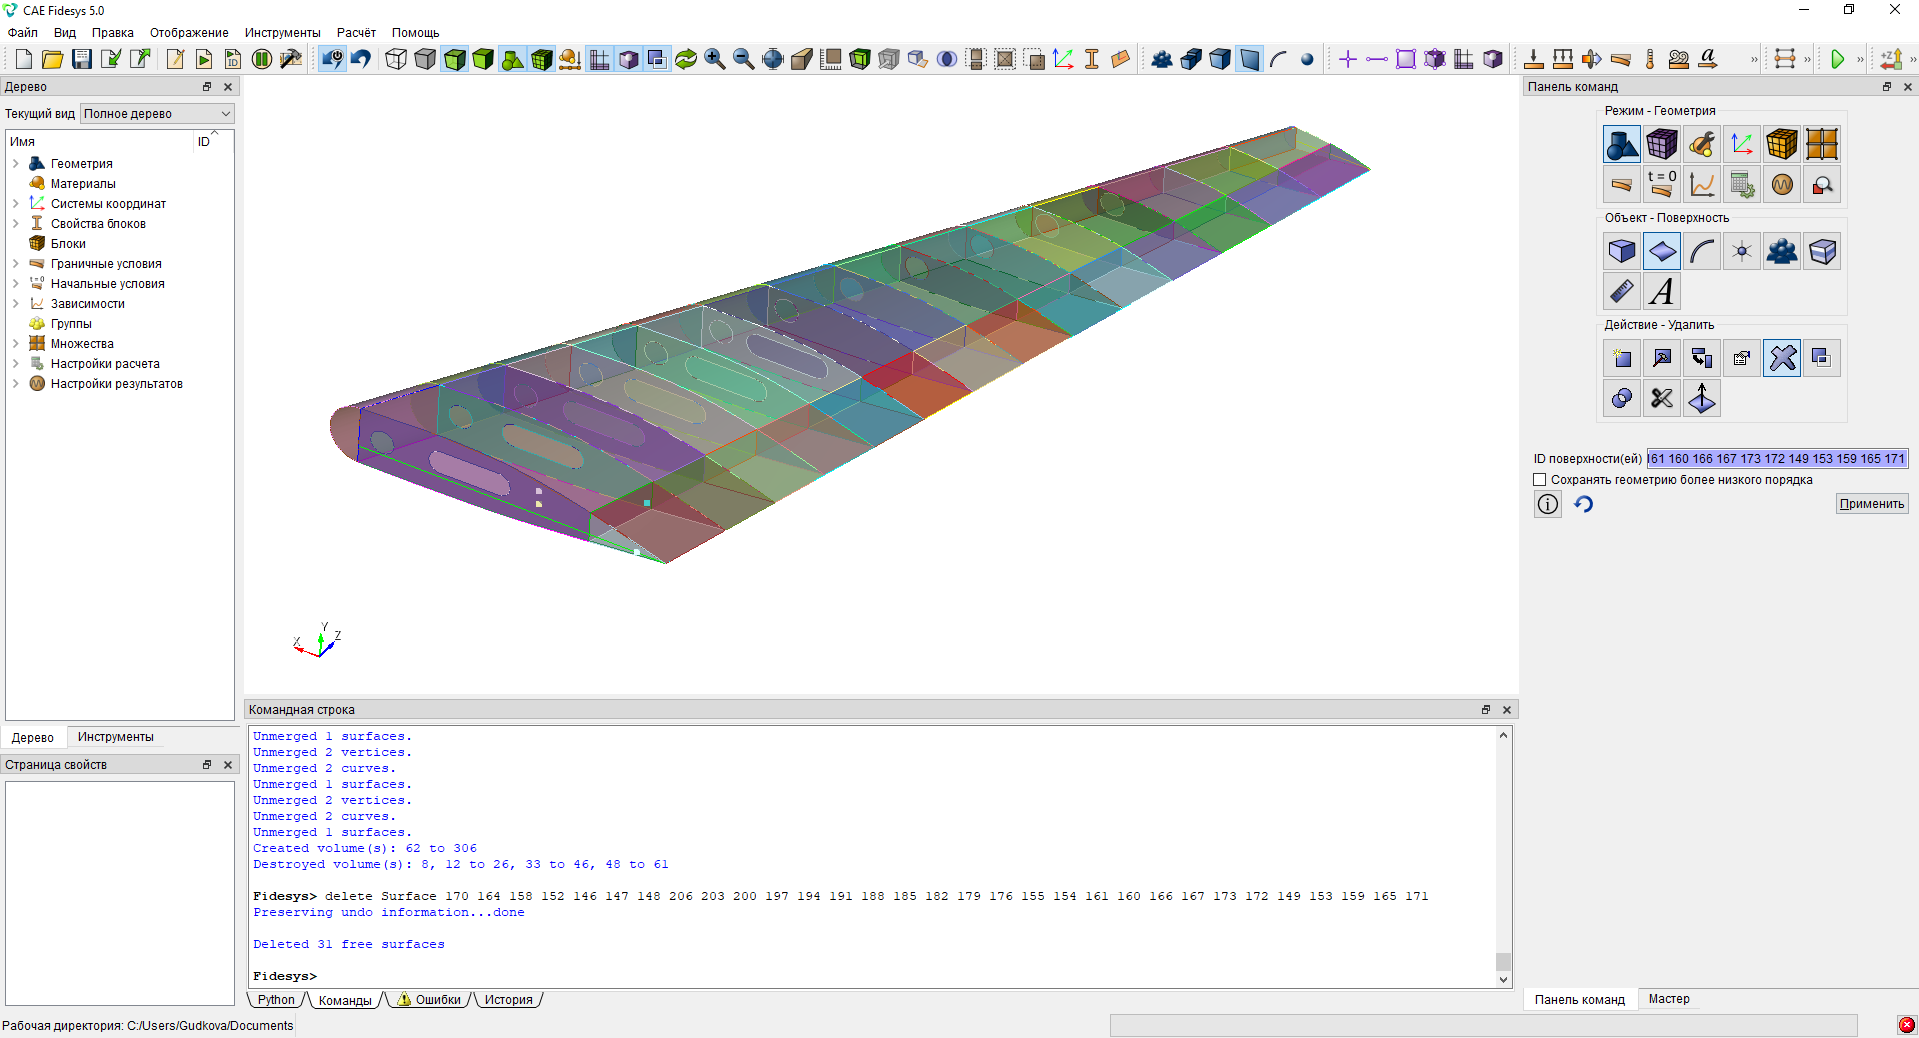
Task: Create a new file from toolbar
Action: [24, 59]
